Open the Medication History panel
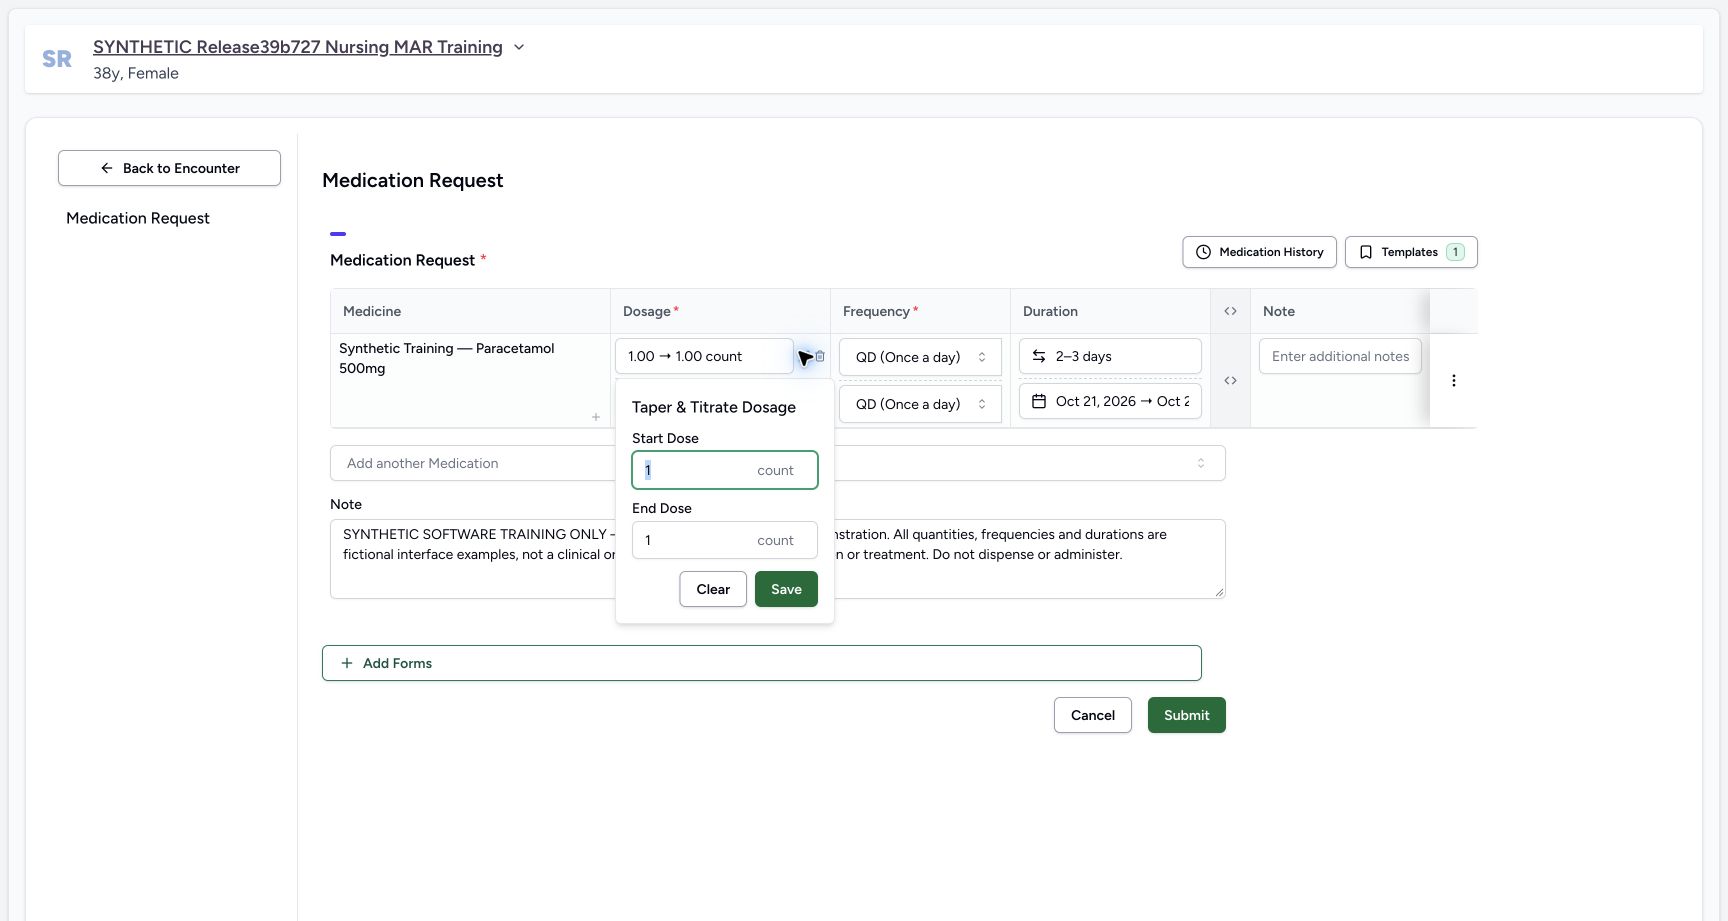 click(1260, 252)
